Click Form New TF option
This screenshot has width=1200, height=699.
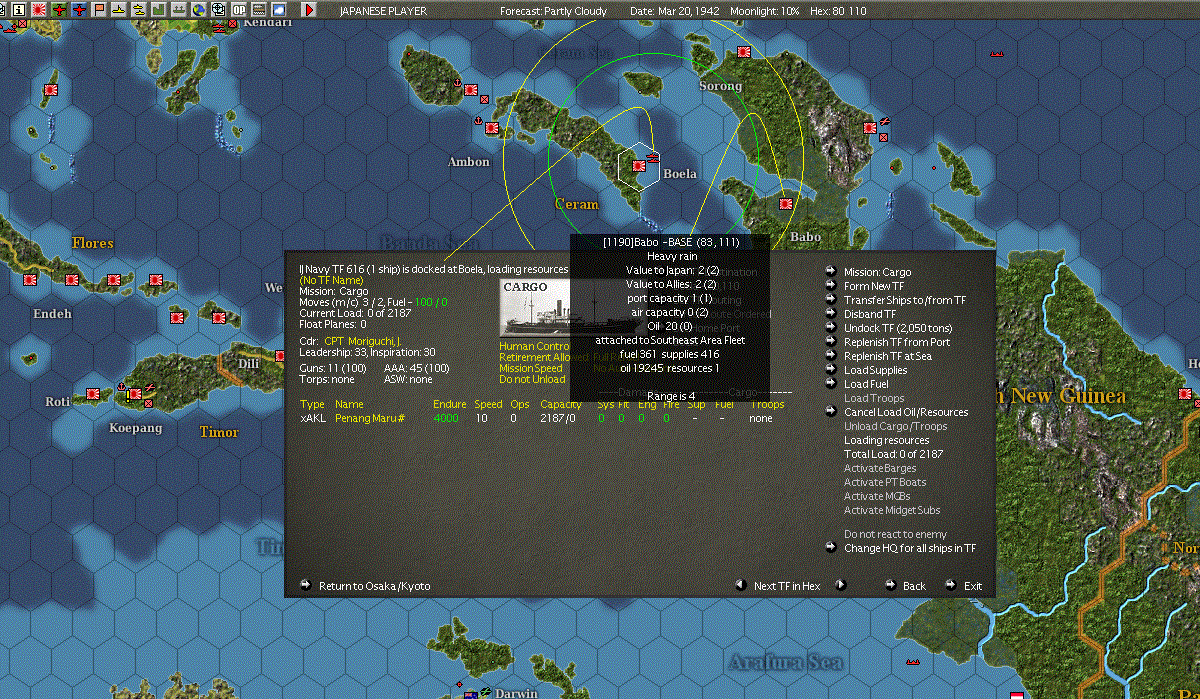[873, 286]
